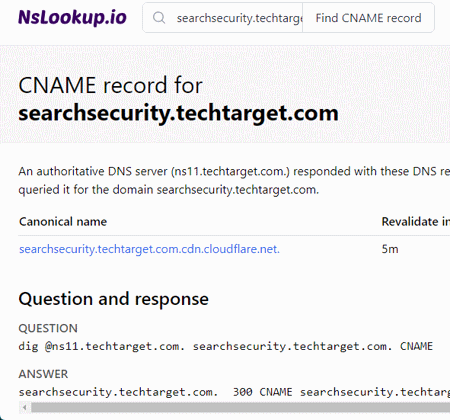Select the Canonical name column header
Image resolution: width=450 pixels, height=420 pixels.
[63, 222]
